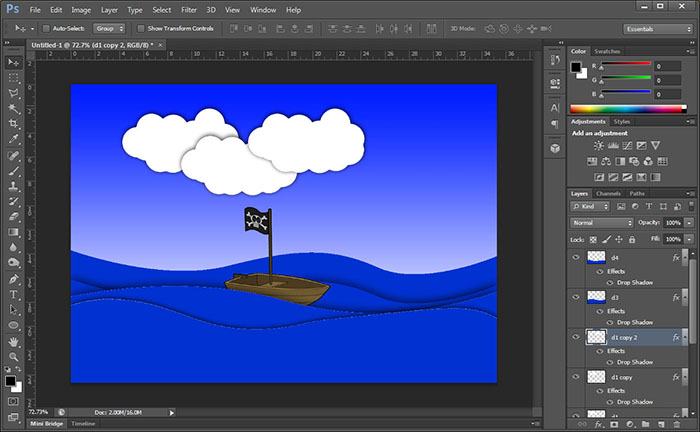Select the Hand tool

14,341
